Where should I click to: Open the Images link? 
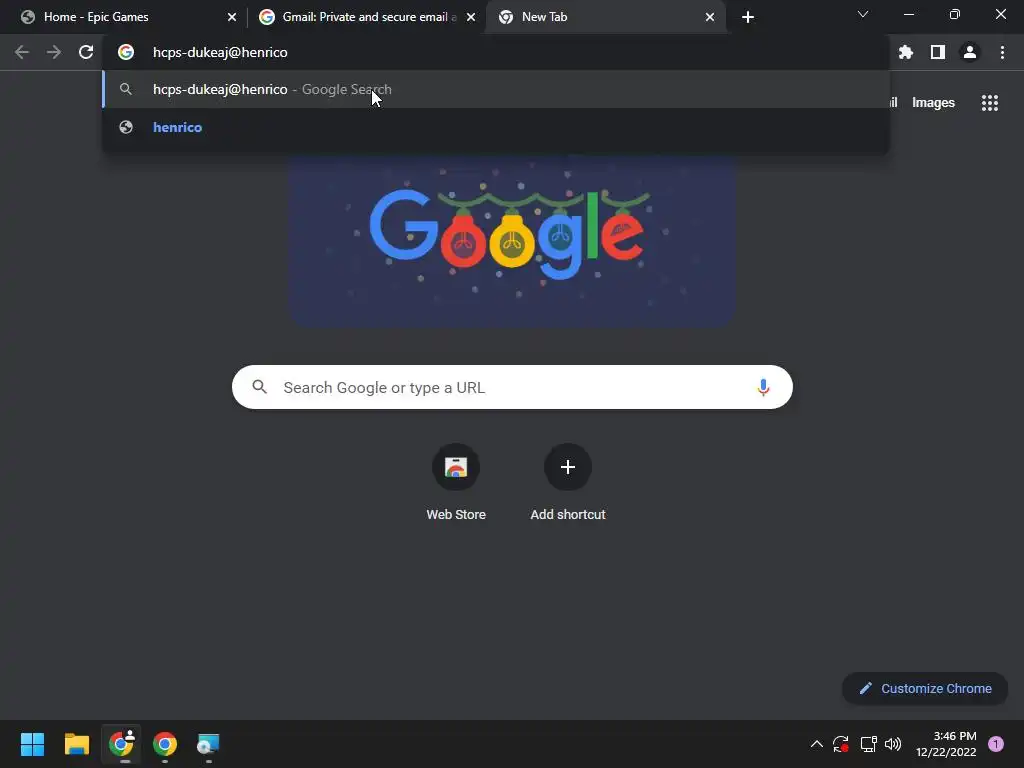point(933,103)
